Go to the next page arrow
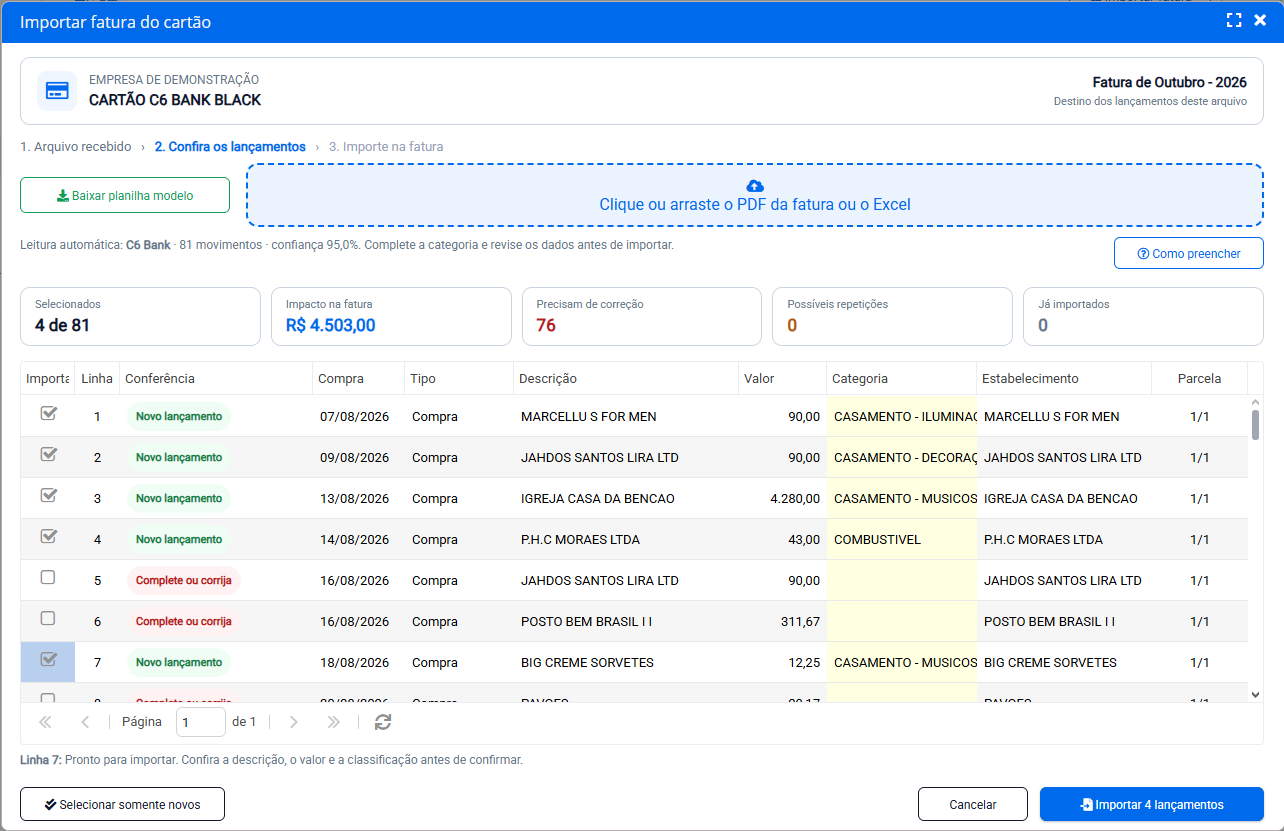1284x831 pixels. 293,722
